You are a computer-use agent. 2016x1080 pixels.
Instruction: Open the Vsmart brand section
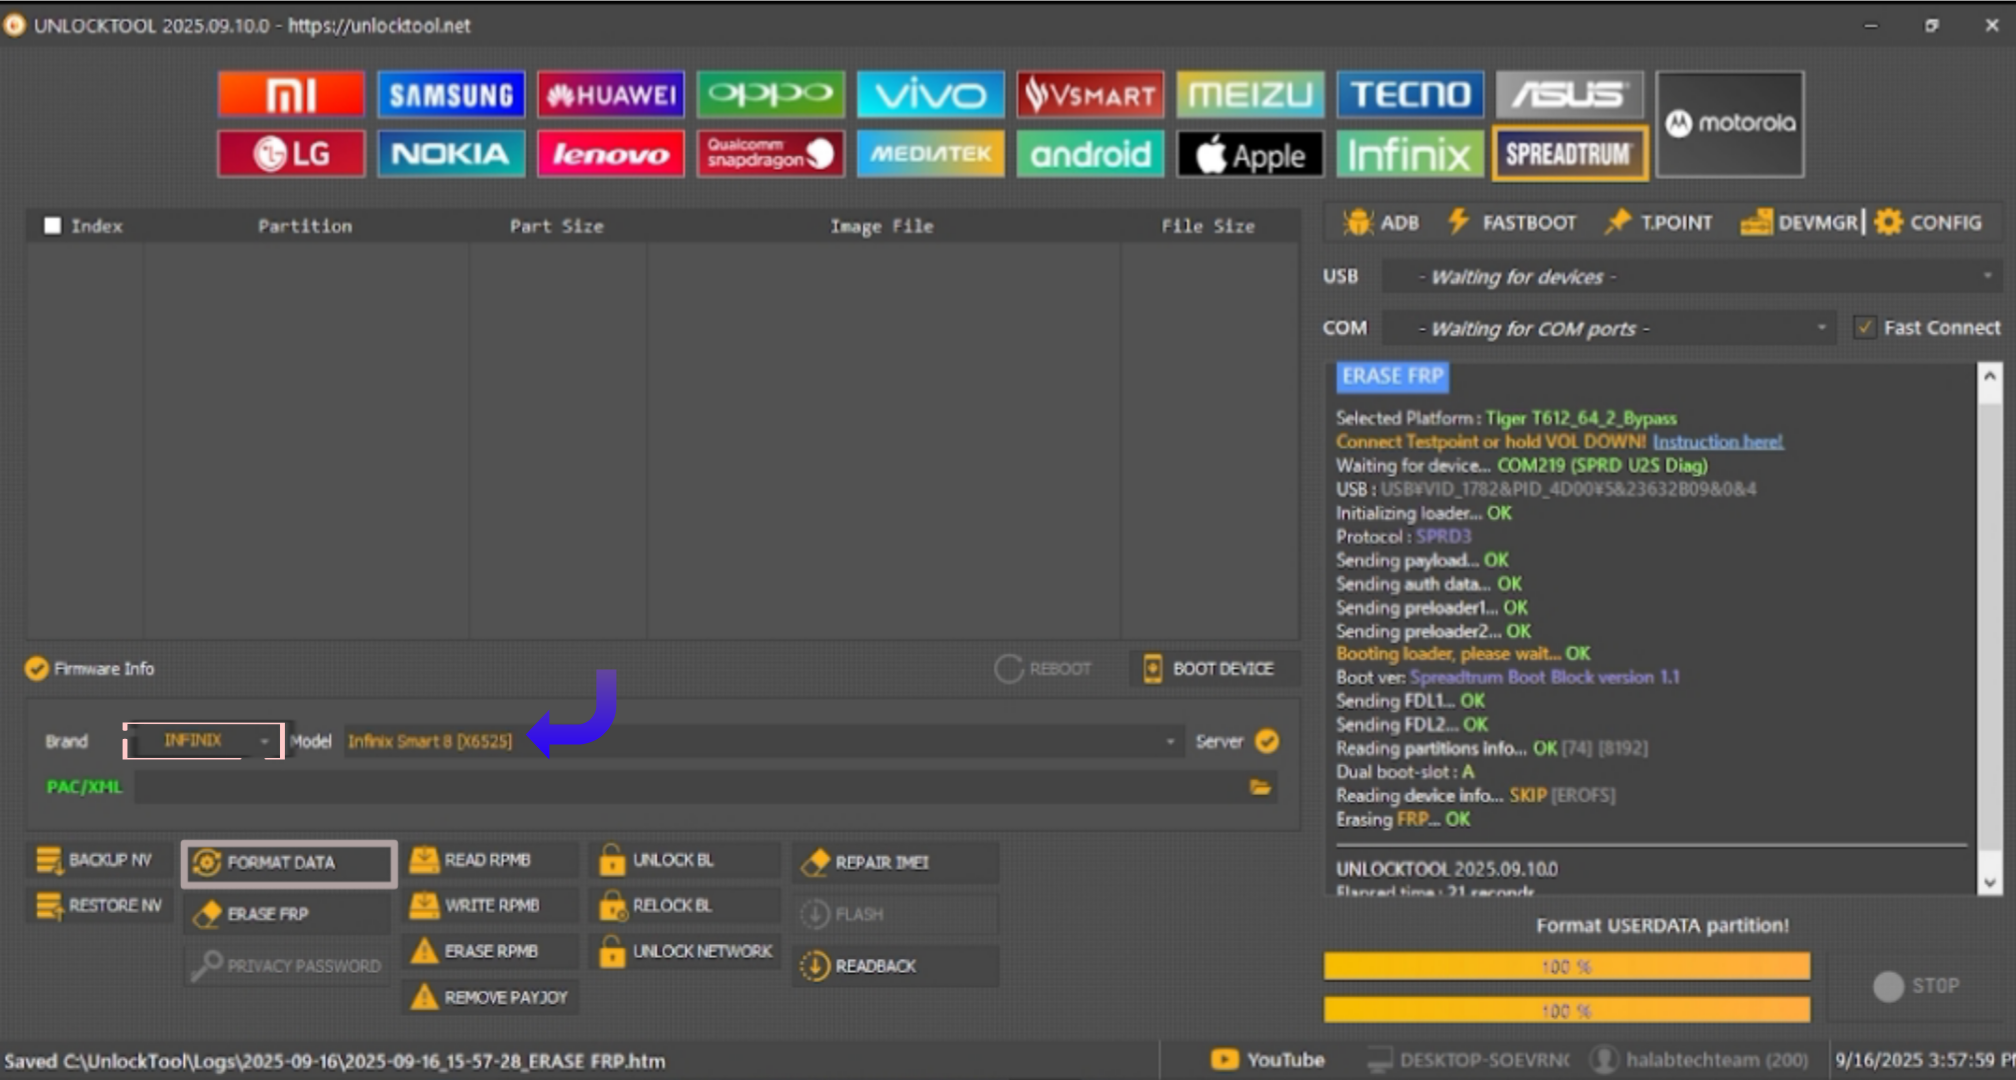coord(1091,95)
